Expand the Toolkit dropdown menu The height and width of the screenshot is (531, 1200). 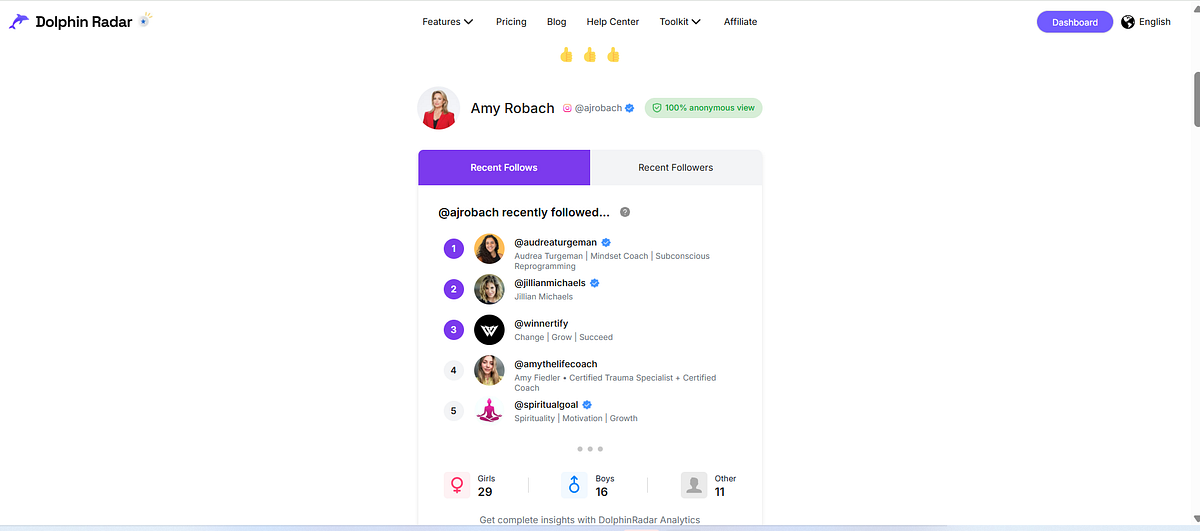tap(680, 22)
